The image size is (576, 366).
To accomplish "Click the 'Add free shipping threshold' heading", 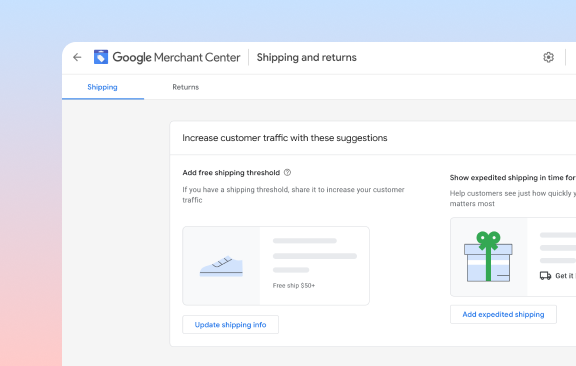I will pyautogui.click(x=231, y=173).
